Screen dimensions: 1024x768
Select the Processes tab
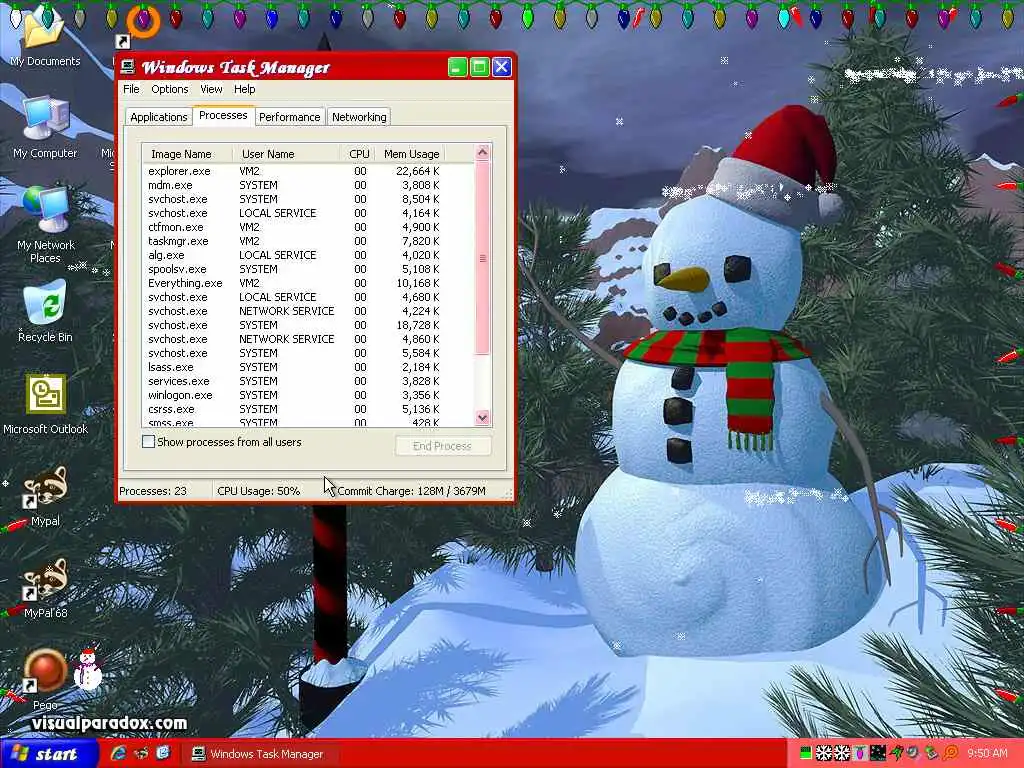pyautogui.click(x=223, y=115)
